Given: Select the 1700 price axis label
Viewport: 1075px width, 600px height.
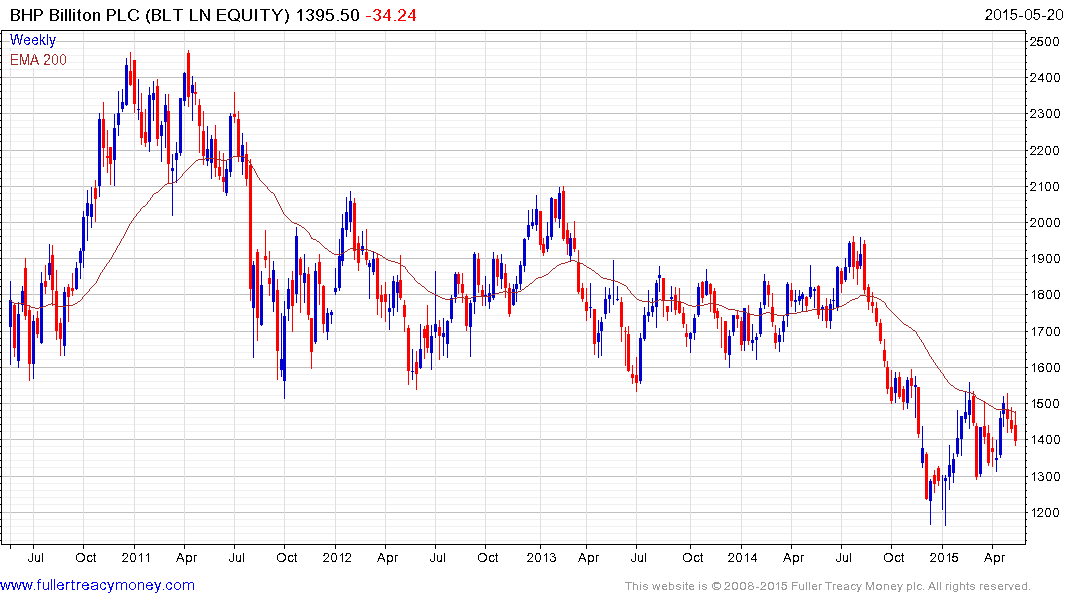Looking at the screenshot, I should pos(1045,332).
